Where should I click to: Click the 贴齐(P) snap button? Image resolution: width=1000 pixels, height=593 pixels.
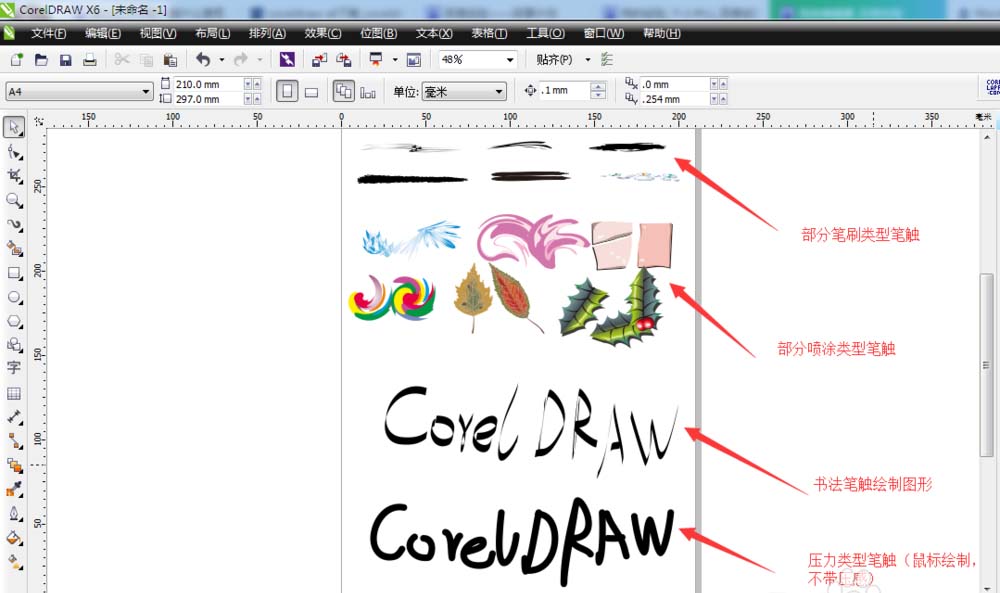point(554,60)
